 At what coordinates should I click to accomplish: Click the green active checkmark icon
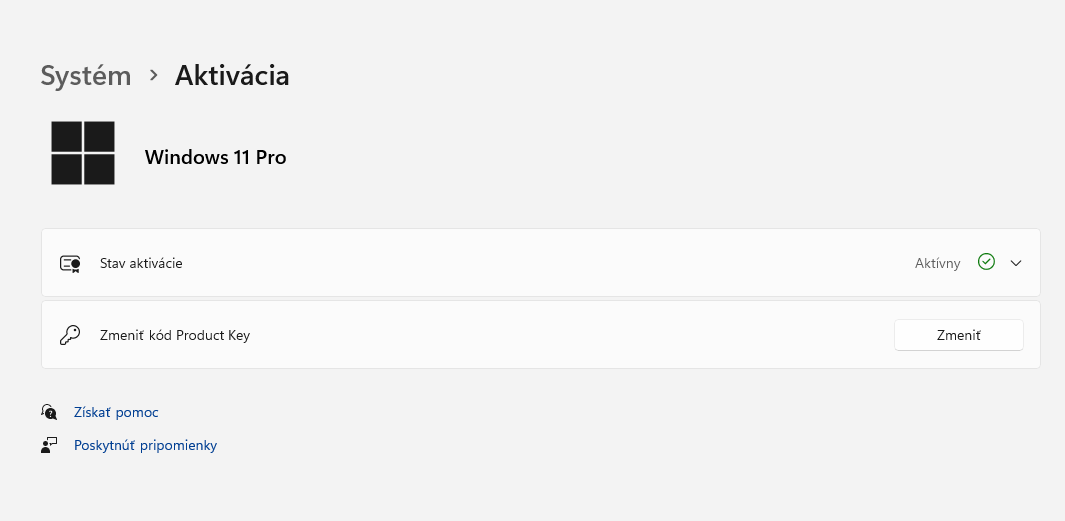click(986, 262)
